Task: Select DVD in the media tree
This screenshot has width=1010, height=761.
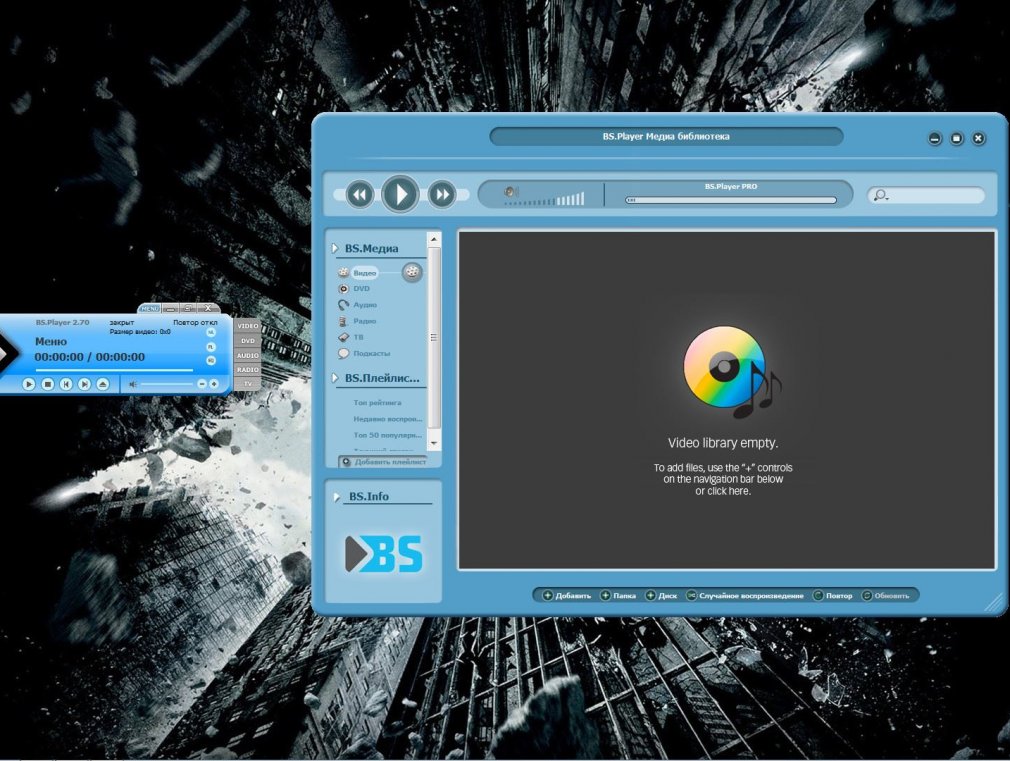Action: click(361, 289)
